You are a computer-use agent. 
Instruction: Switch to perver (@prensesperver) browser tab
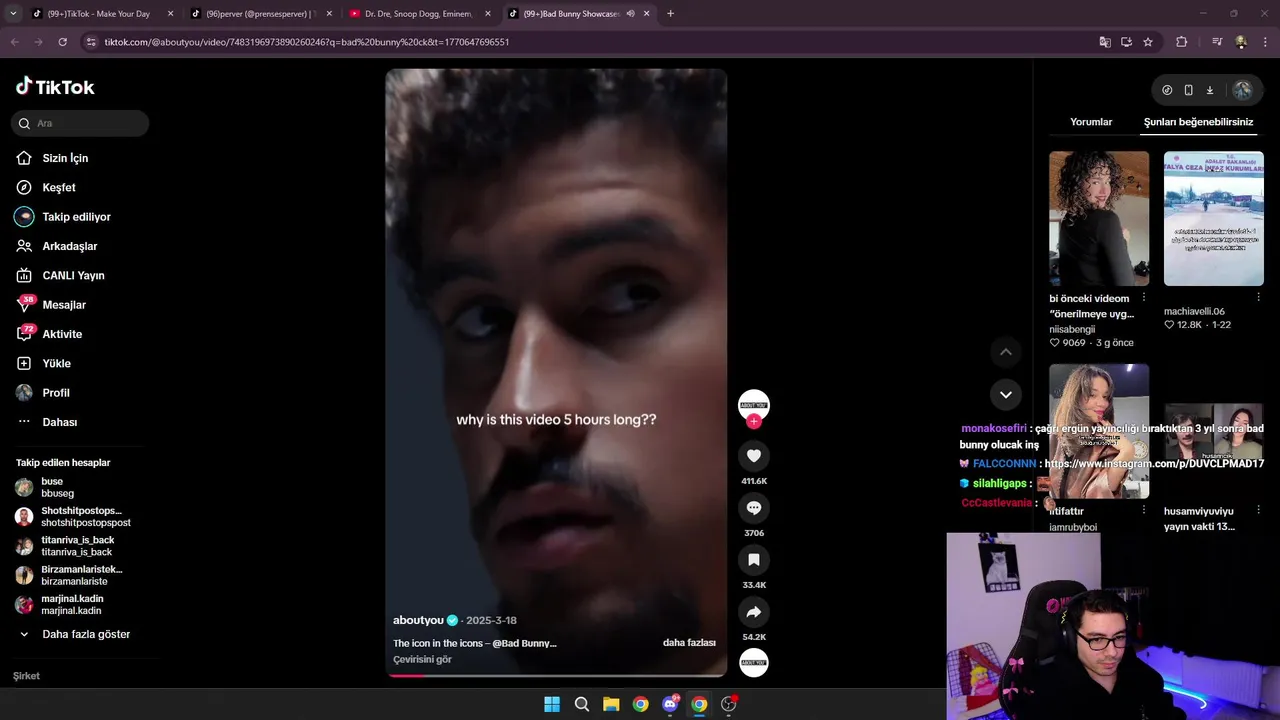pos(260,14)
